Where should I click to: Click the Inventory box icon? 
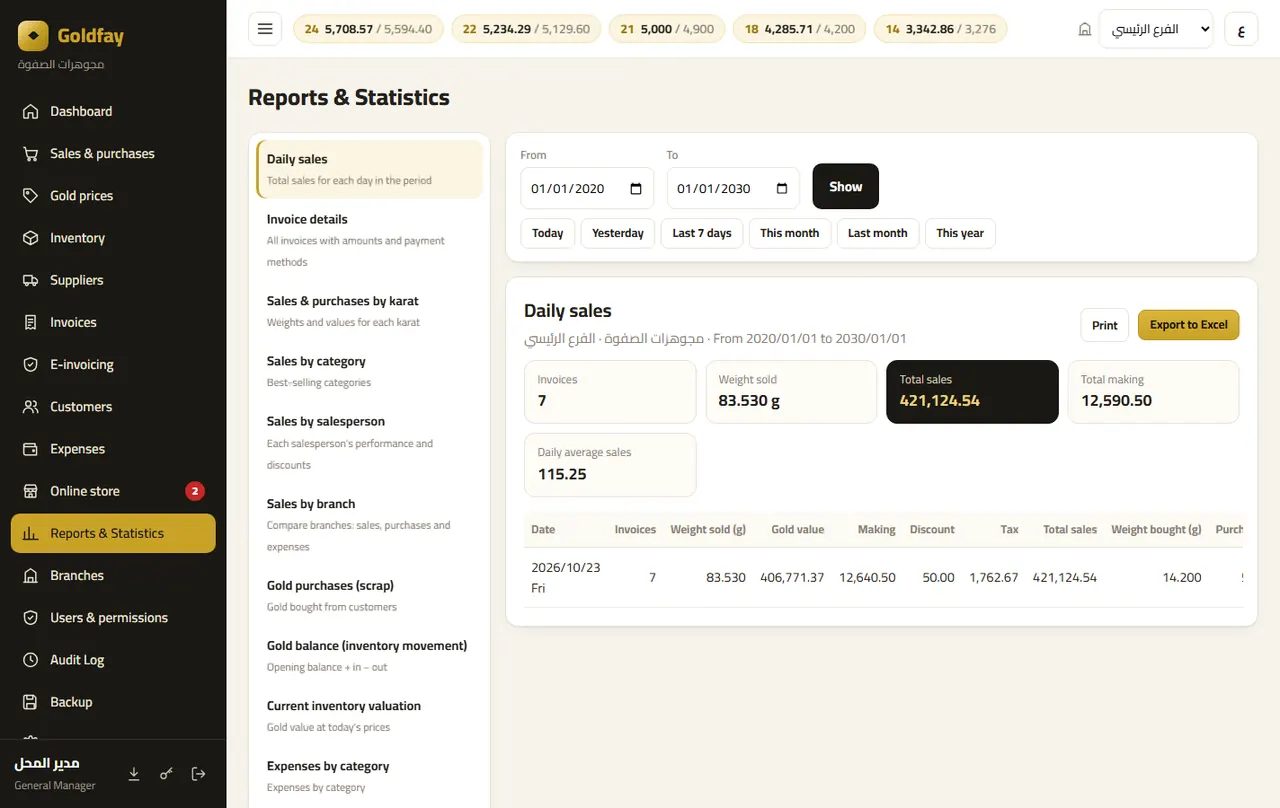[x=31, y=238]
